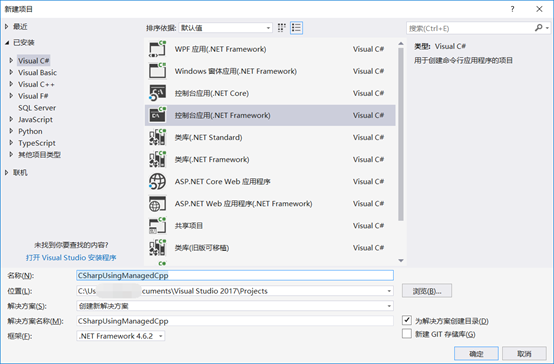Open the .NET Framework version dropdown
Image resolution: width=554 pixels, height=364 pixels.
tap(121, 336)
